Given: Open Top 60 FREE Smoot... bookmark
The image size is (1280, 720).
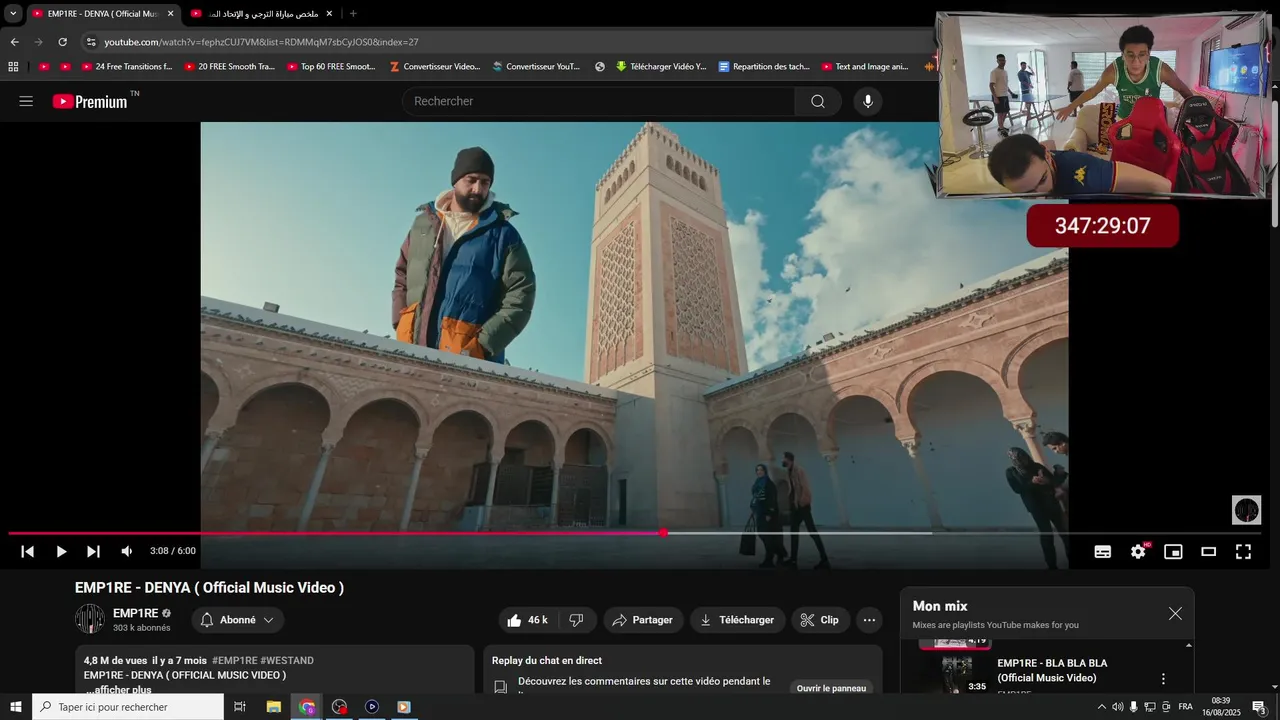Looking at the screenshot, I should pyautogui.click(x=331, y=67).
